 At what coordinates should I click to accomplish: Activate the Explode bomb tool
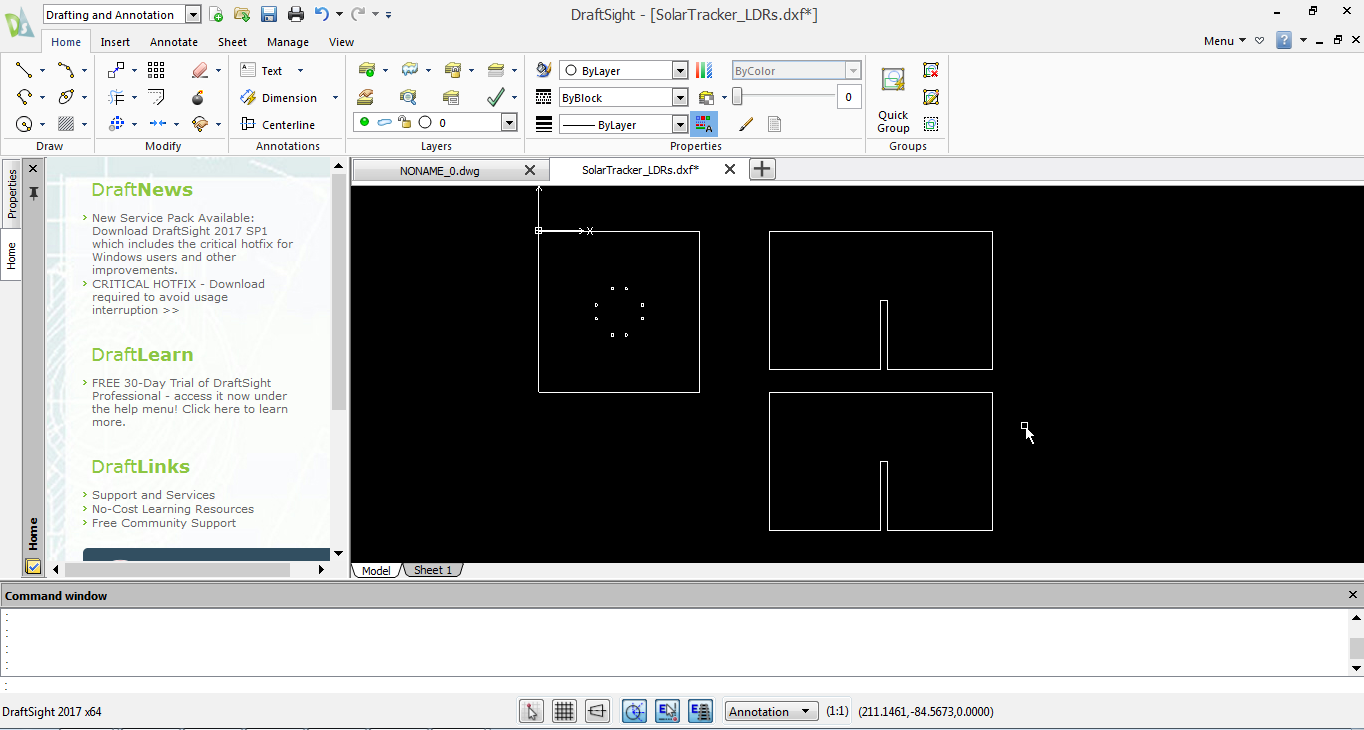pos(198,98)
